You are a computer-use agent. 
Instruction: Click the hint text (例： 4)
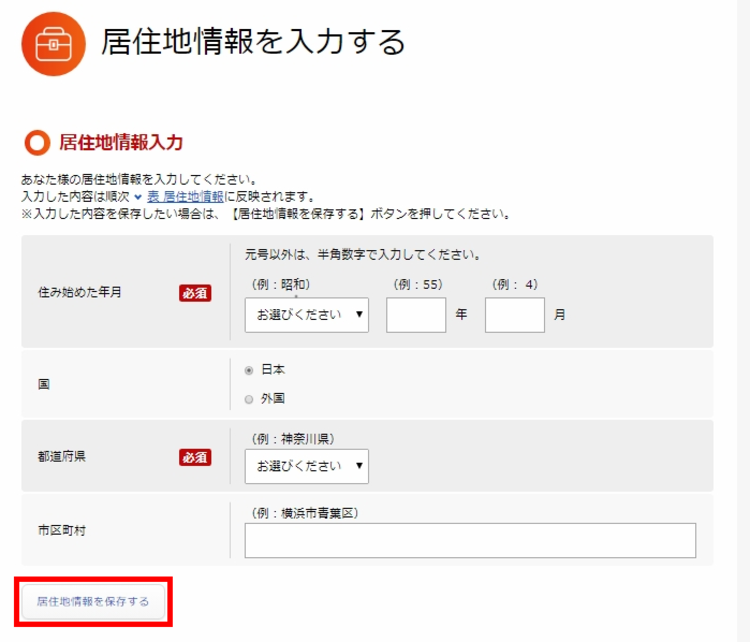click(515, 284)
